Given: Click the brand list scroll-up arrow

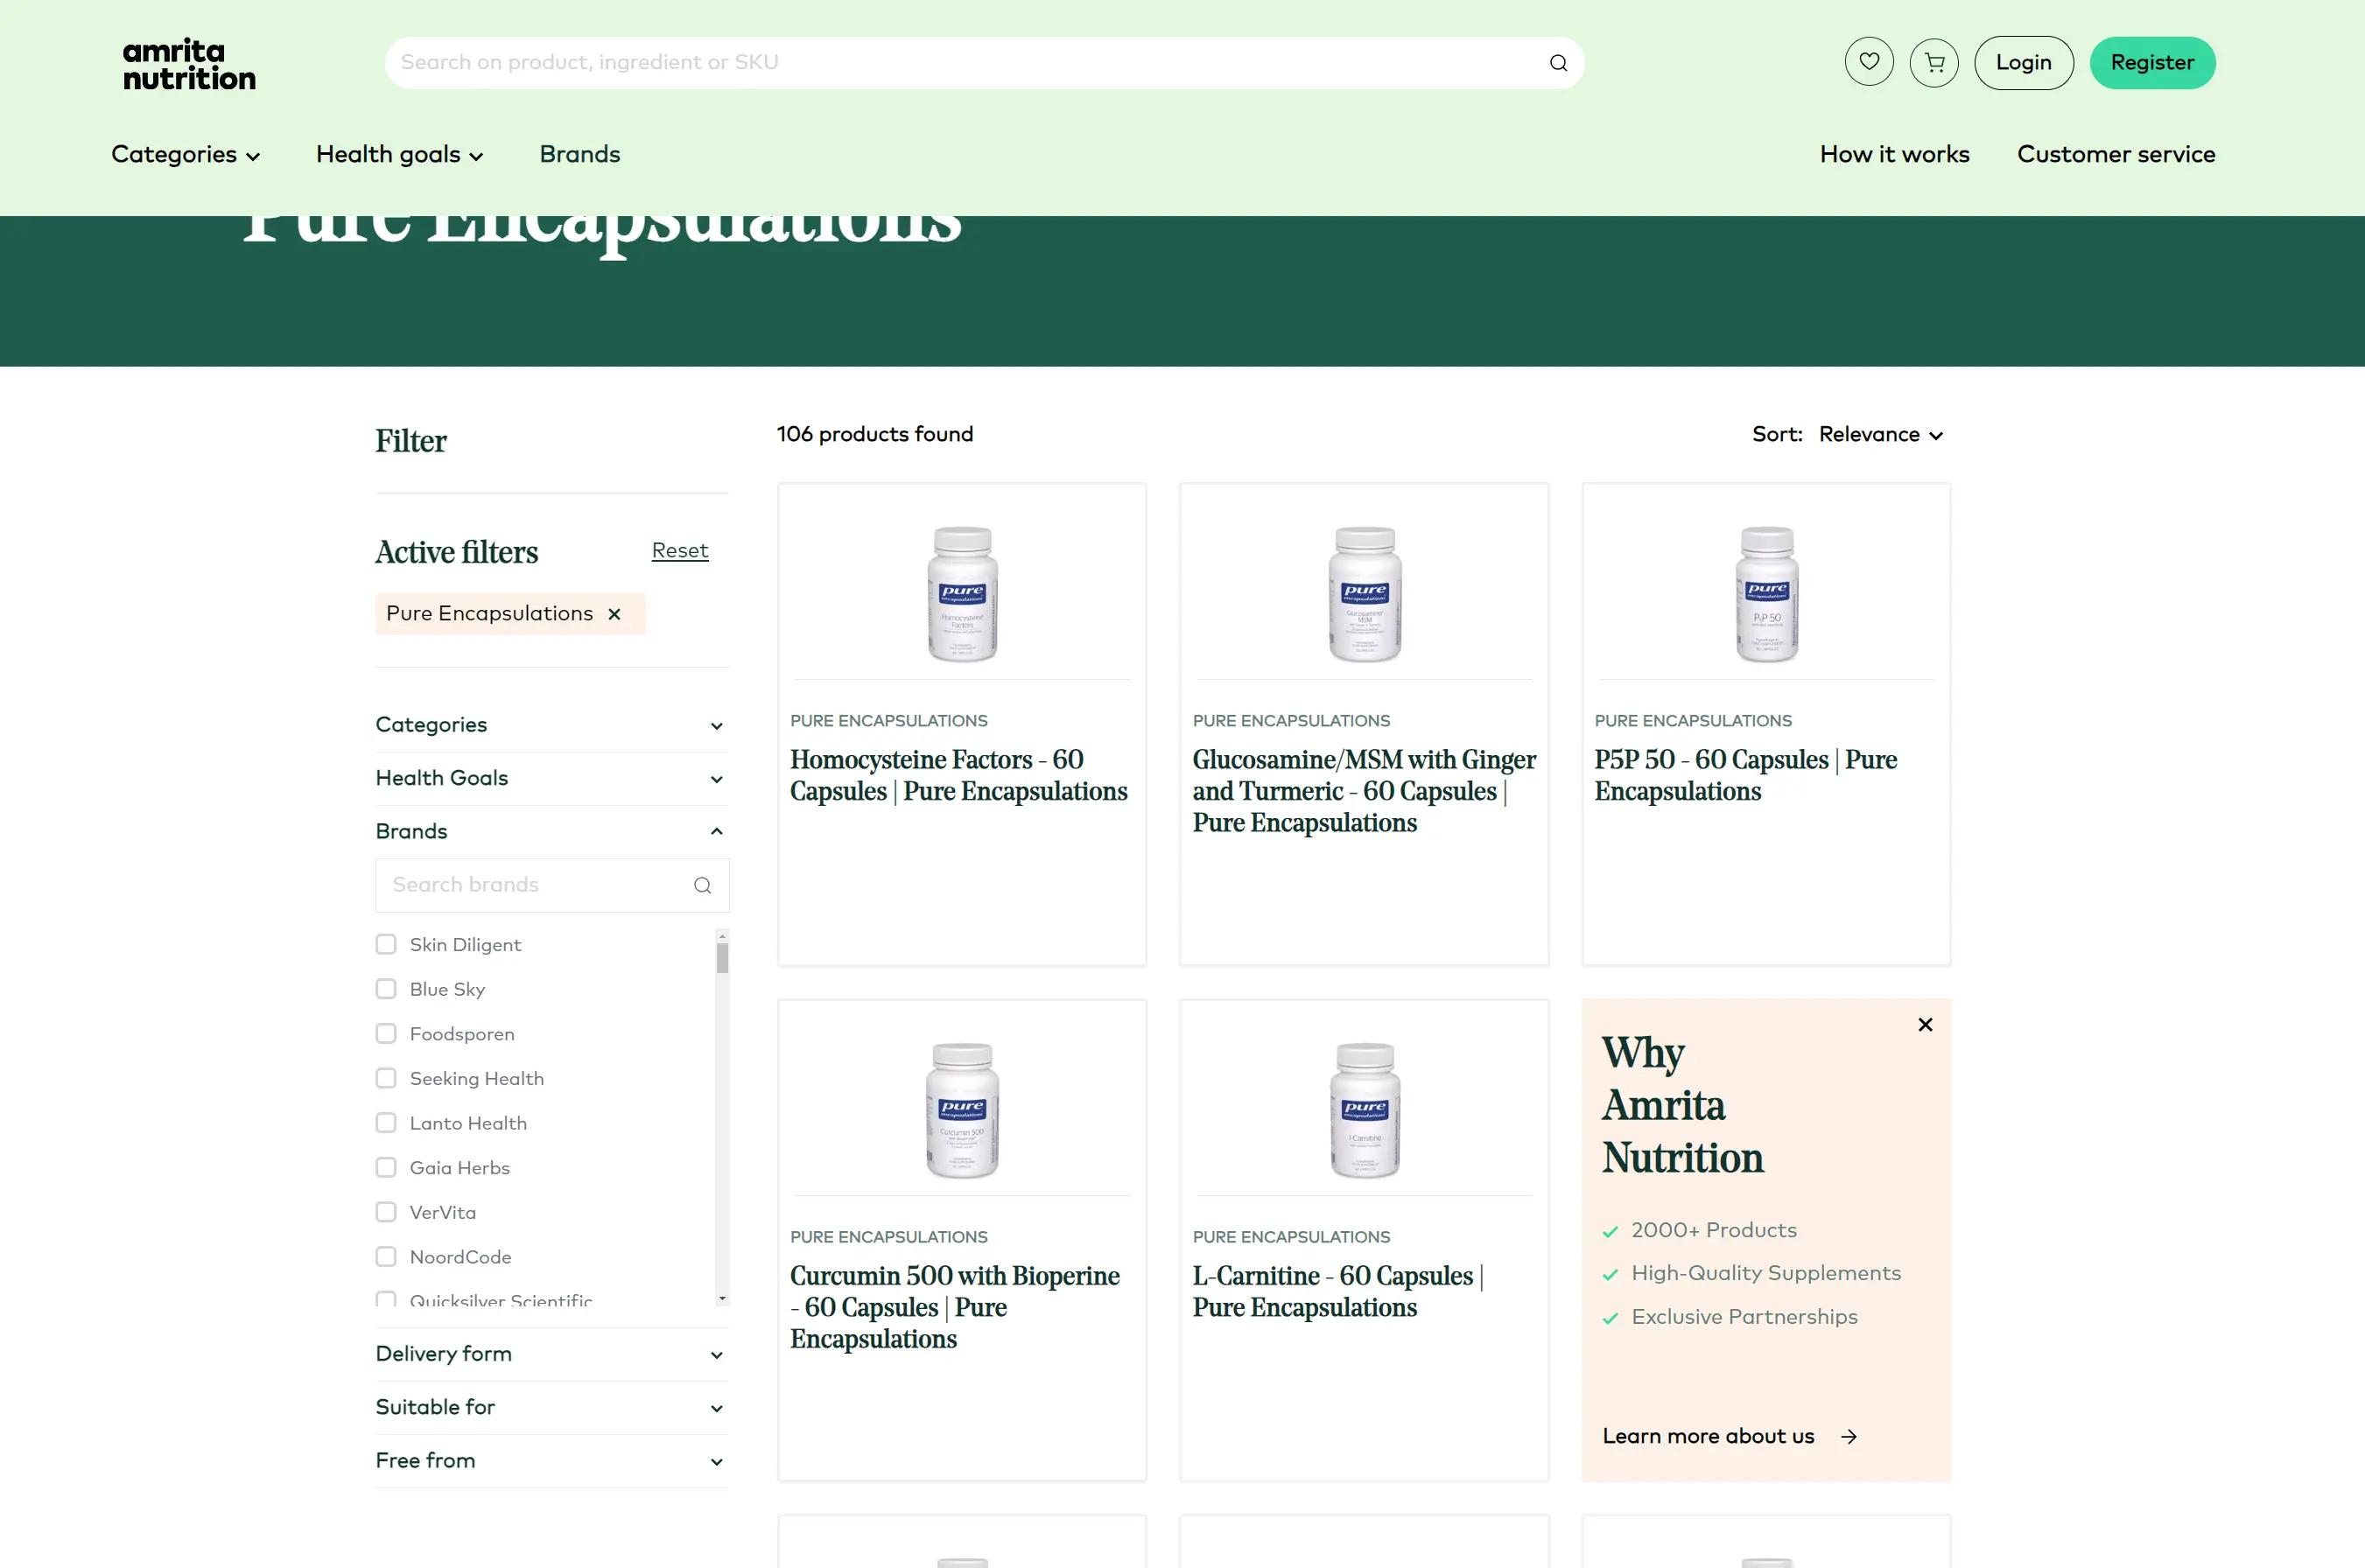Looking at the screenshot, I should 722,936.
